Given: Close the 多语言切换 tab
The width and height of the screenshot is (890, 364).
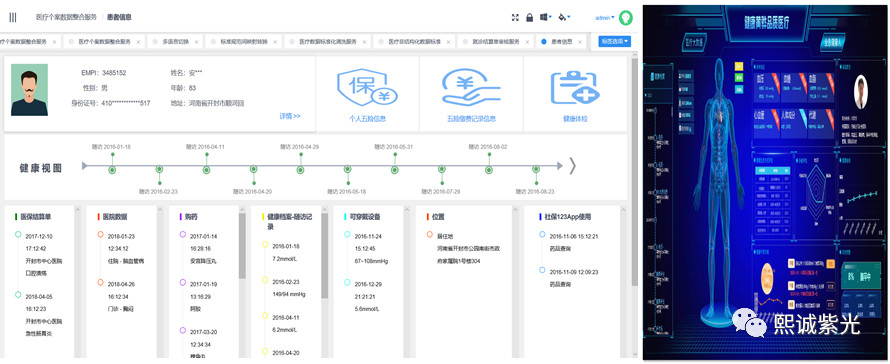Looking at the screenshot, I should pyautogui.click(x=197, y=41).
